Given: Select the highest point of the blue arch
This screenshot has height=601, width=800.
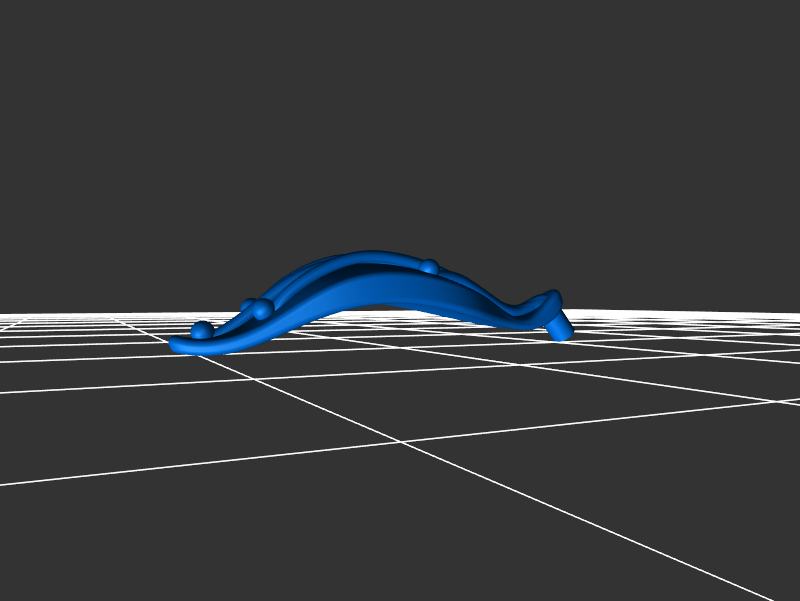Looking at the screenshot, I should coord(370,254).
